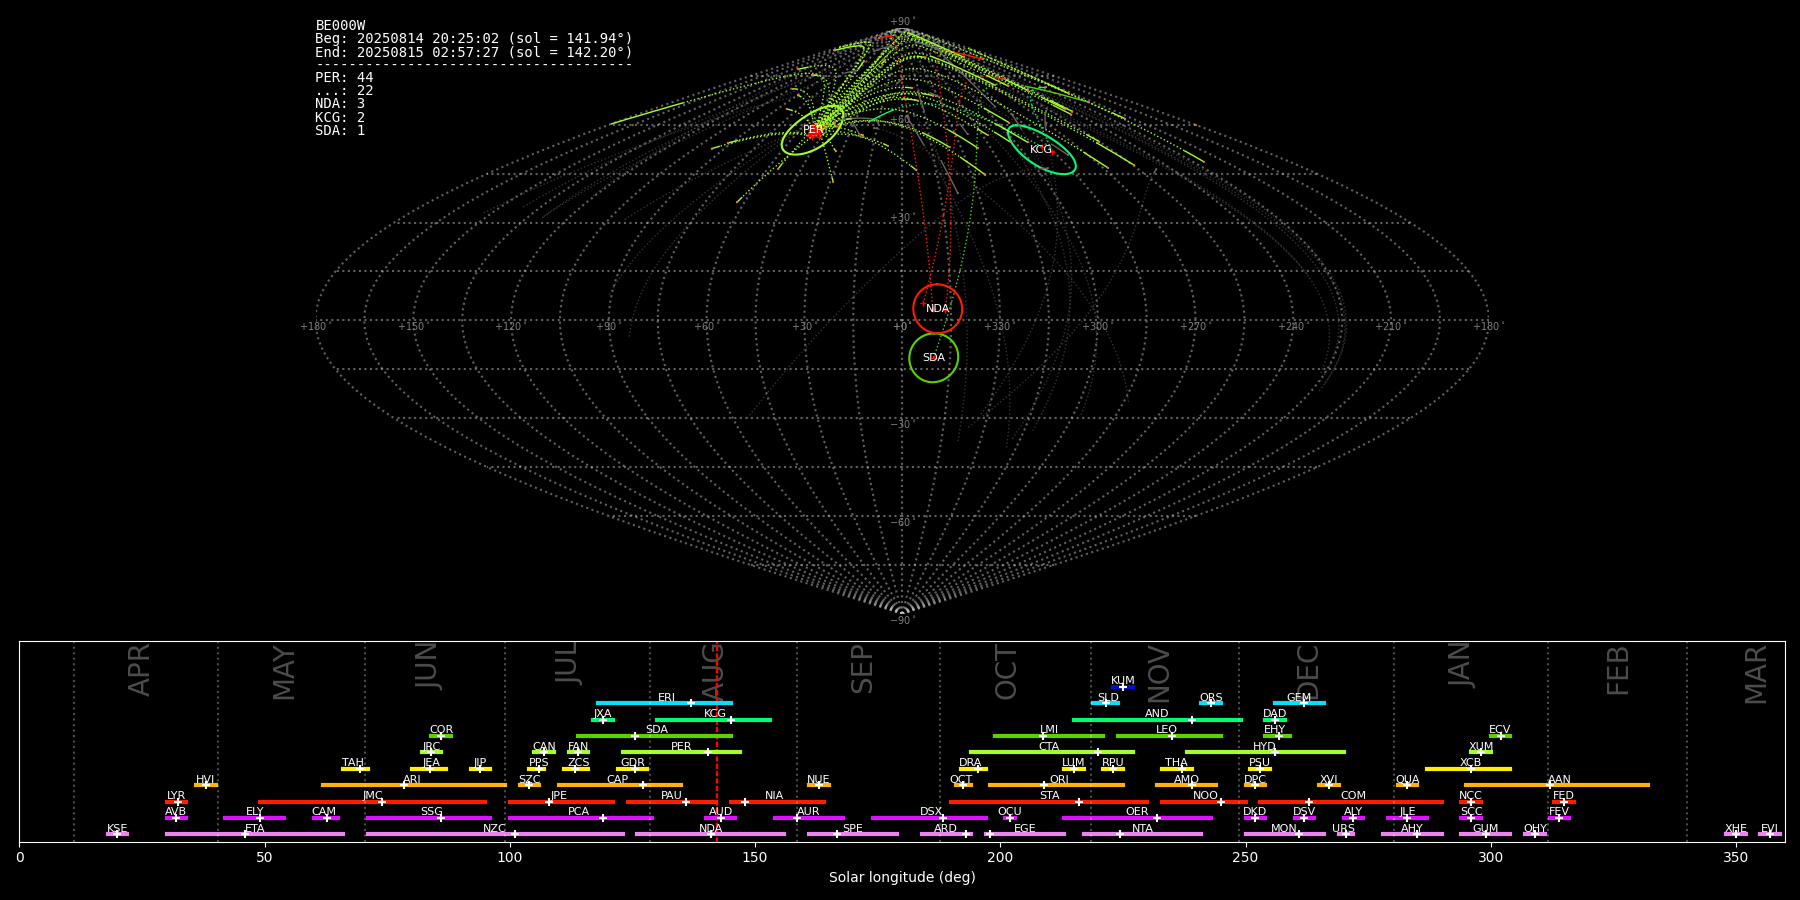Image resolution: width=1800 pixels, height=900 pixels.
Task: Click the NIA red bar
Action: [777, 801]
